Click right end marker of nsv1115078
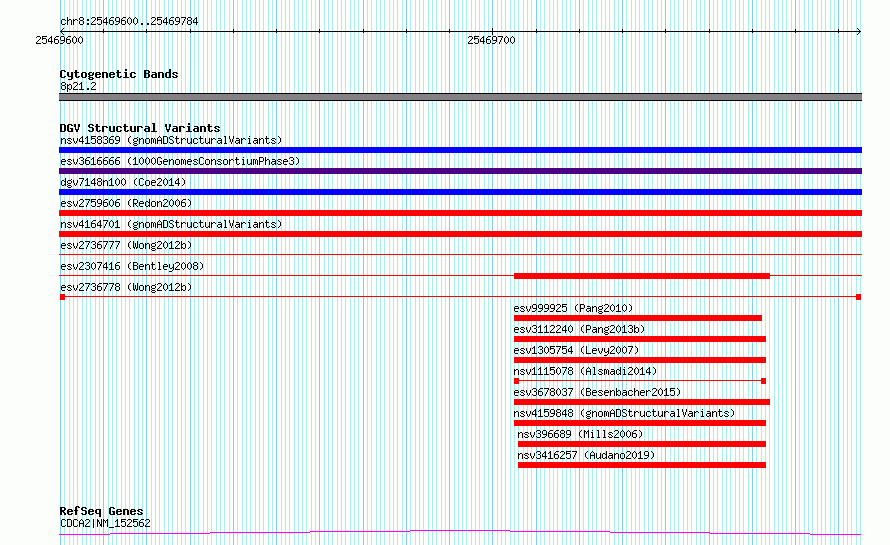890x545 pixels. coord(763,381)
